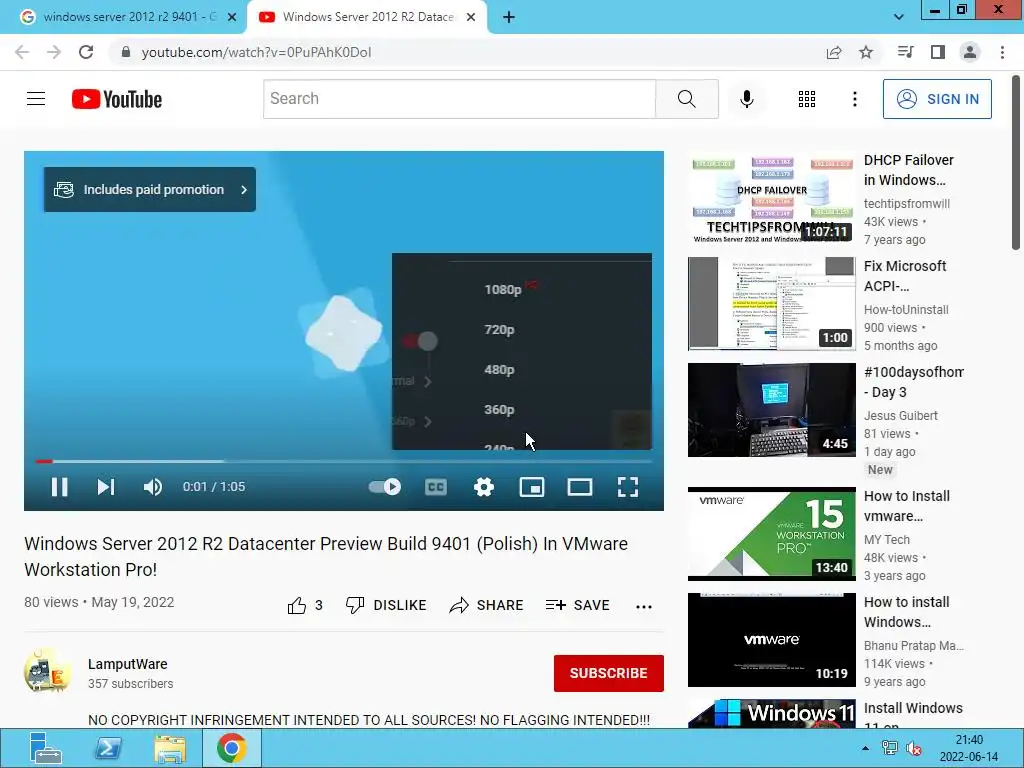Close the Google search tab
The height and width of the screenshot is (768, 1024).
232,17
